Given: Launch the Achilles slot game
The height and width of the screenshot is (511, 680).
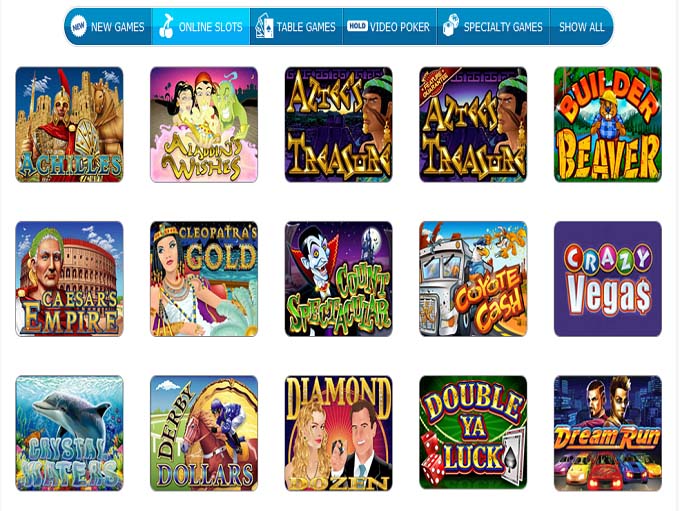Looking at the screenshot, I should [x=69, y=124].
